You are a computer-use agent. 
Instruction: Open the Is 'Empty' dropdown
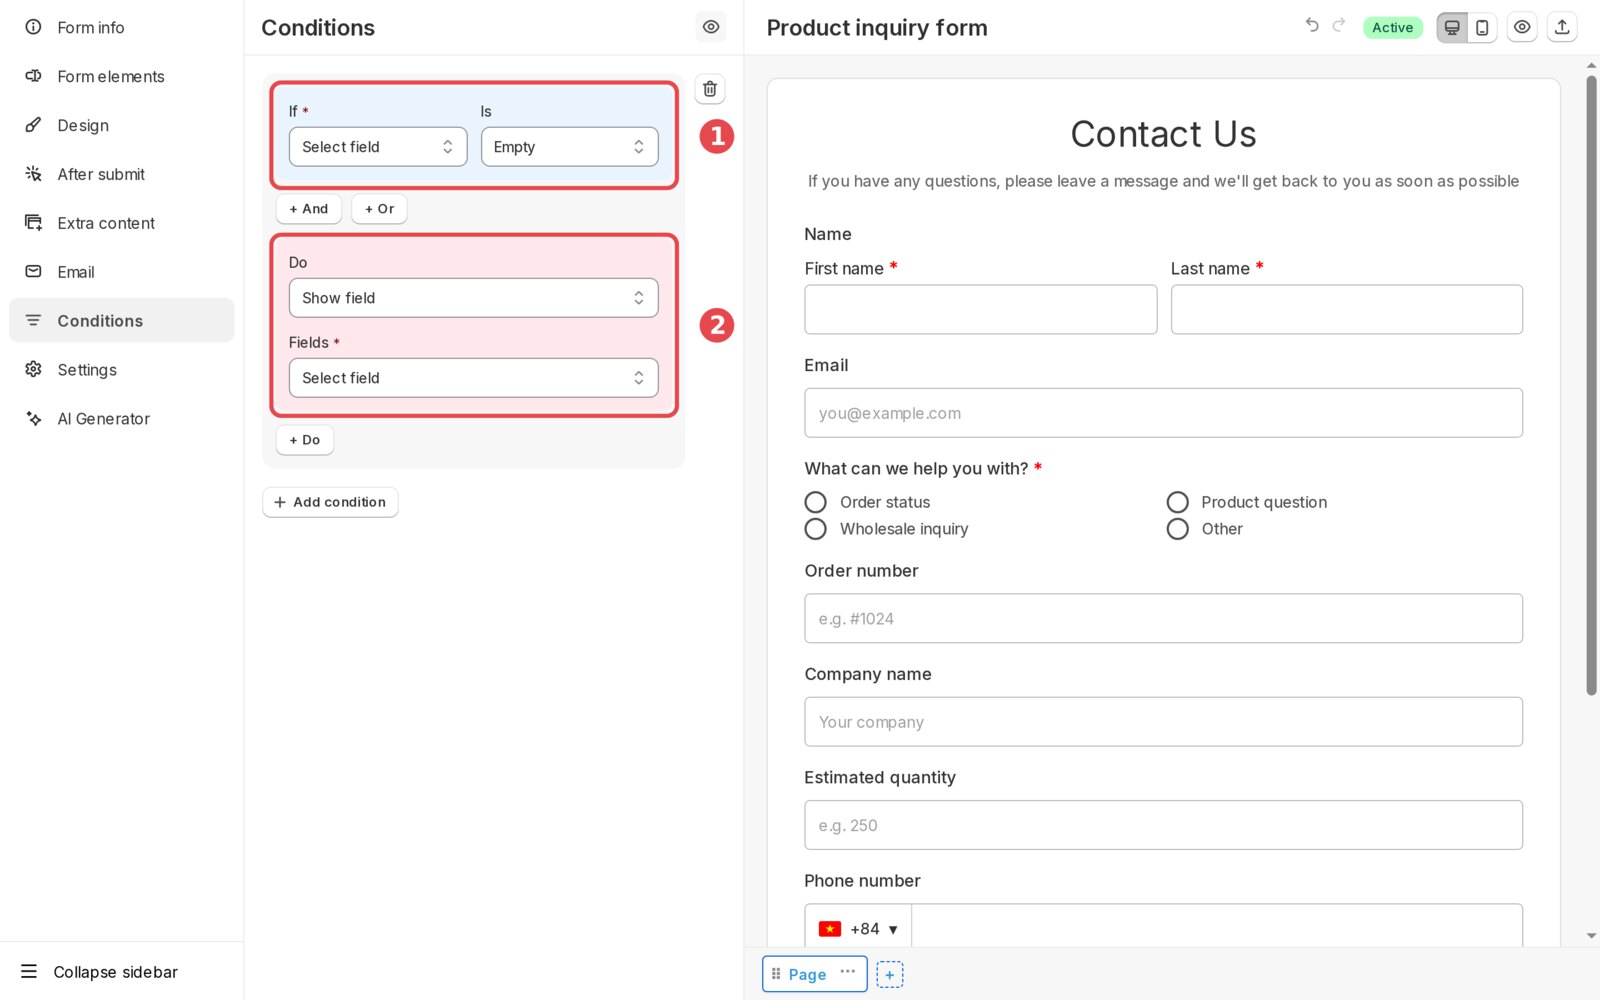[x=569, y=147]
